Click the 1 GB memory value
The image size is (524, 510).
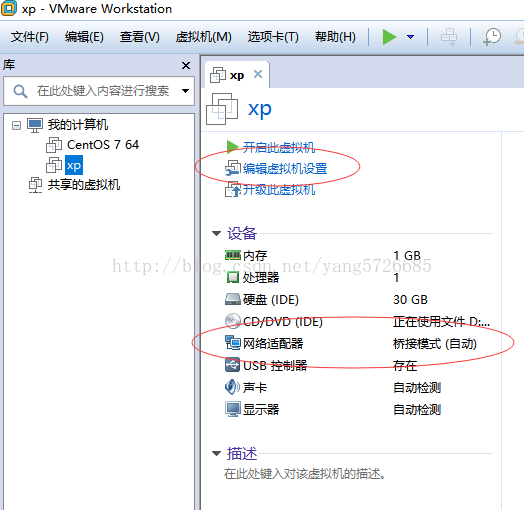click(x=407, y=256)
